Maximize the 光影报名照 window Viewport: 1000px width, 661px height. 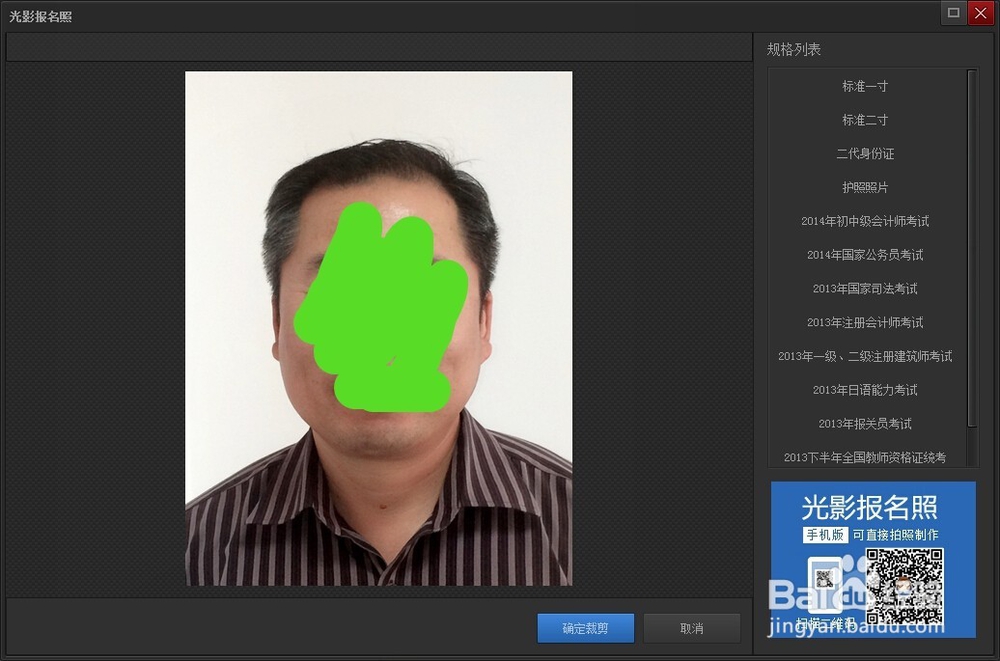[x=953, y=13]
